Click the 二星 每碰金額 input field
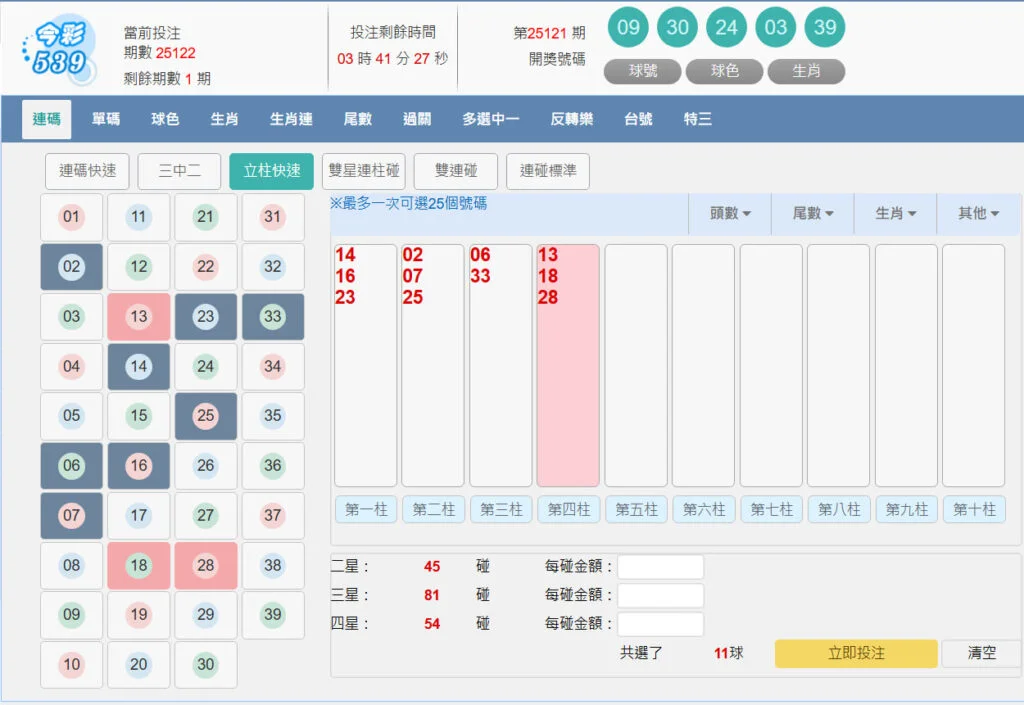The height and width of the screenshot is (705, 1024). 660,565
